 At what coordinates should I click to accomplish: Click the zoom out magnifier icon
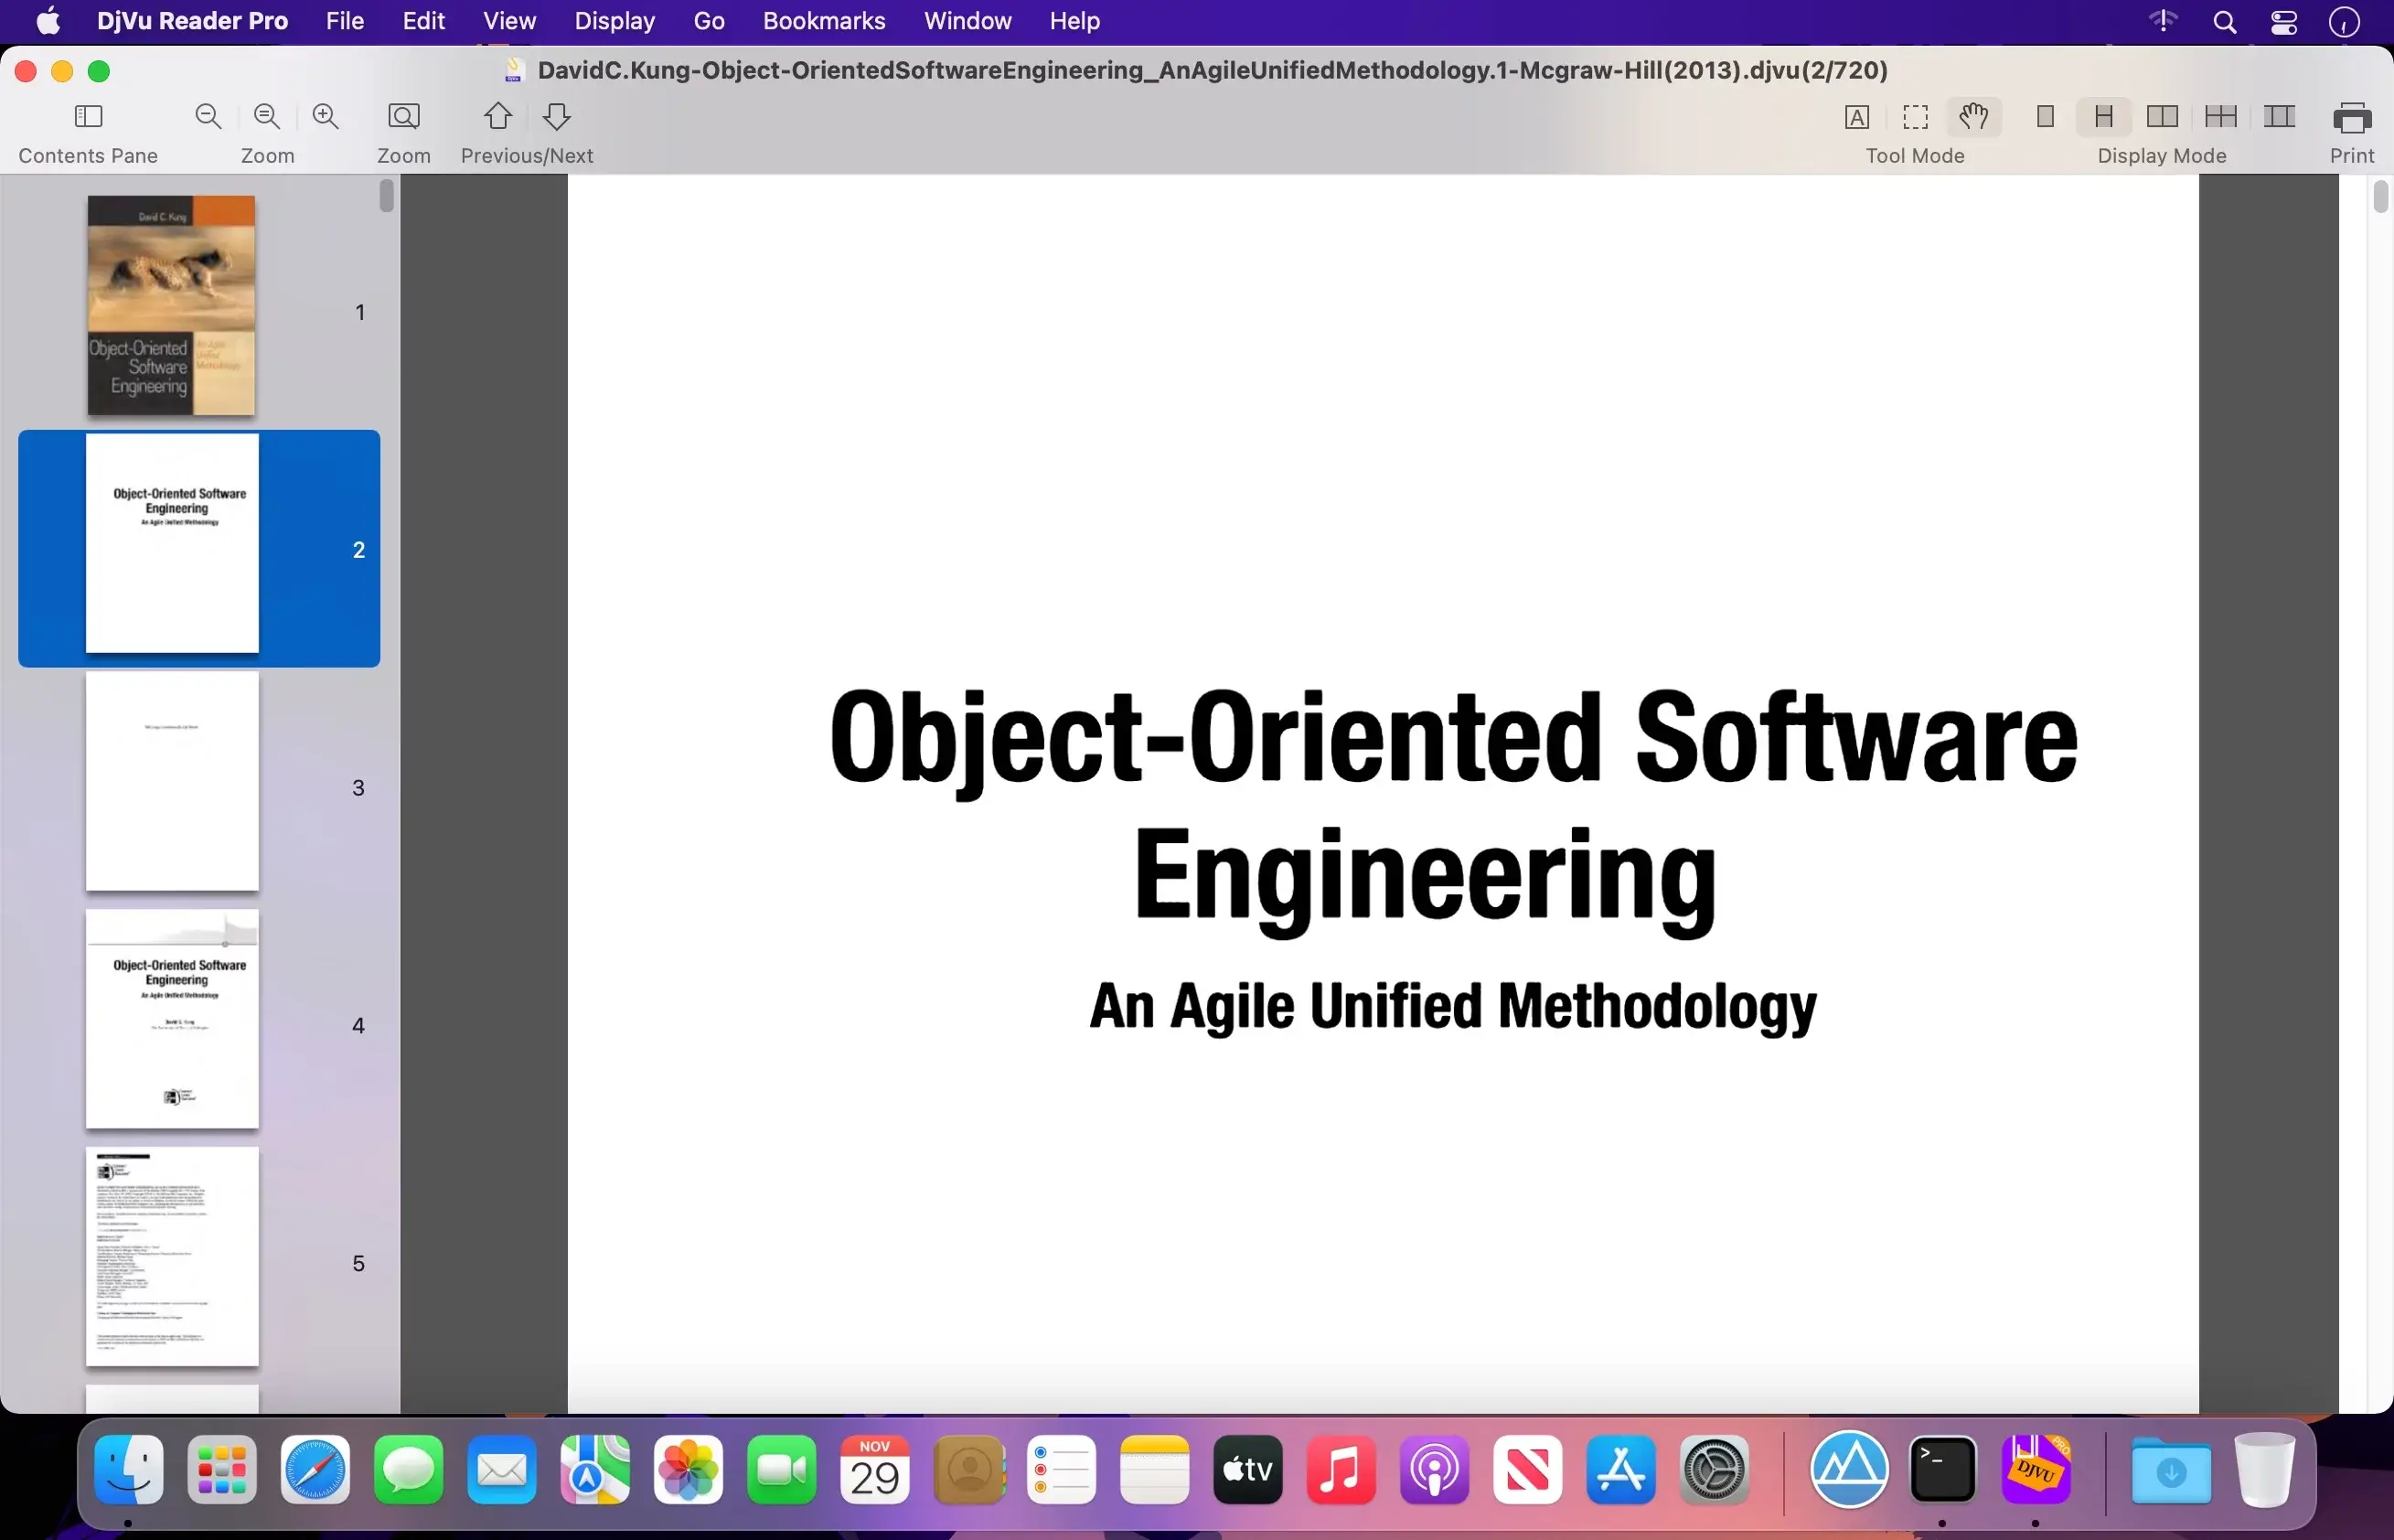pos(208,117)
